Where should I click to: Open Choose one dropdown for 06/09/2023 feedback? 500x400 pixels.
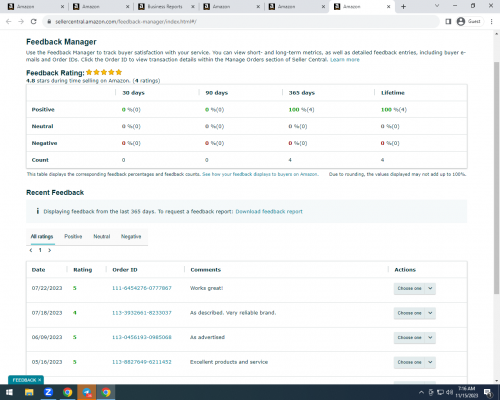point(414,338)
